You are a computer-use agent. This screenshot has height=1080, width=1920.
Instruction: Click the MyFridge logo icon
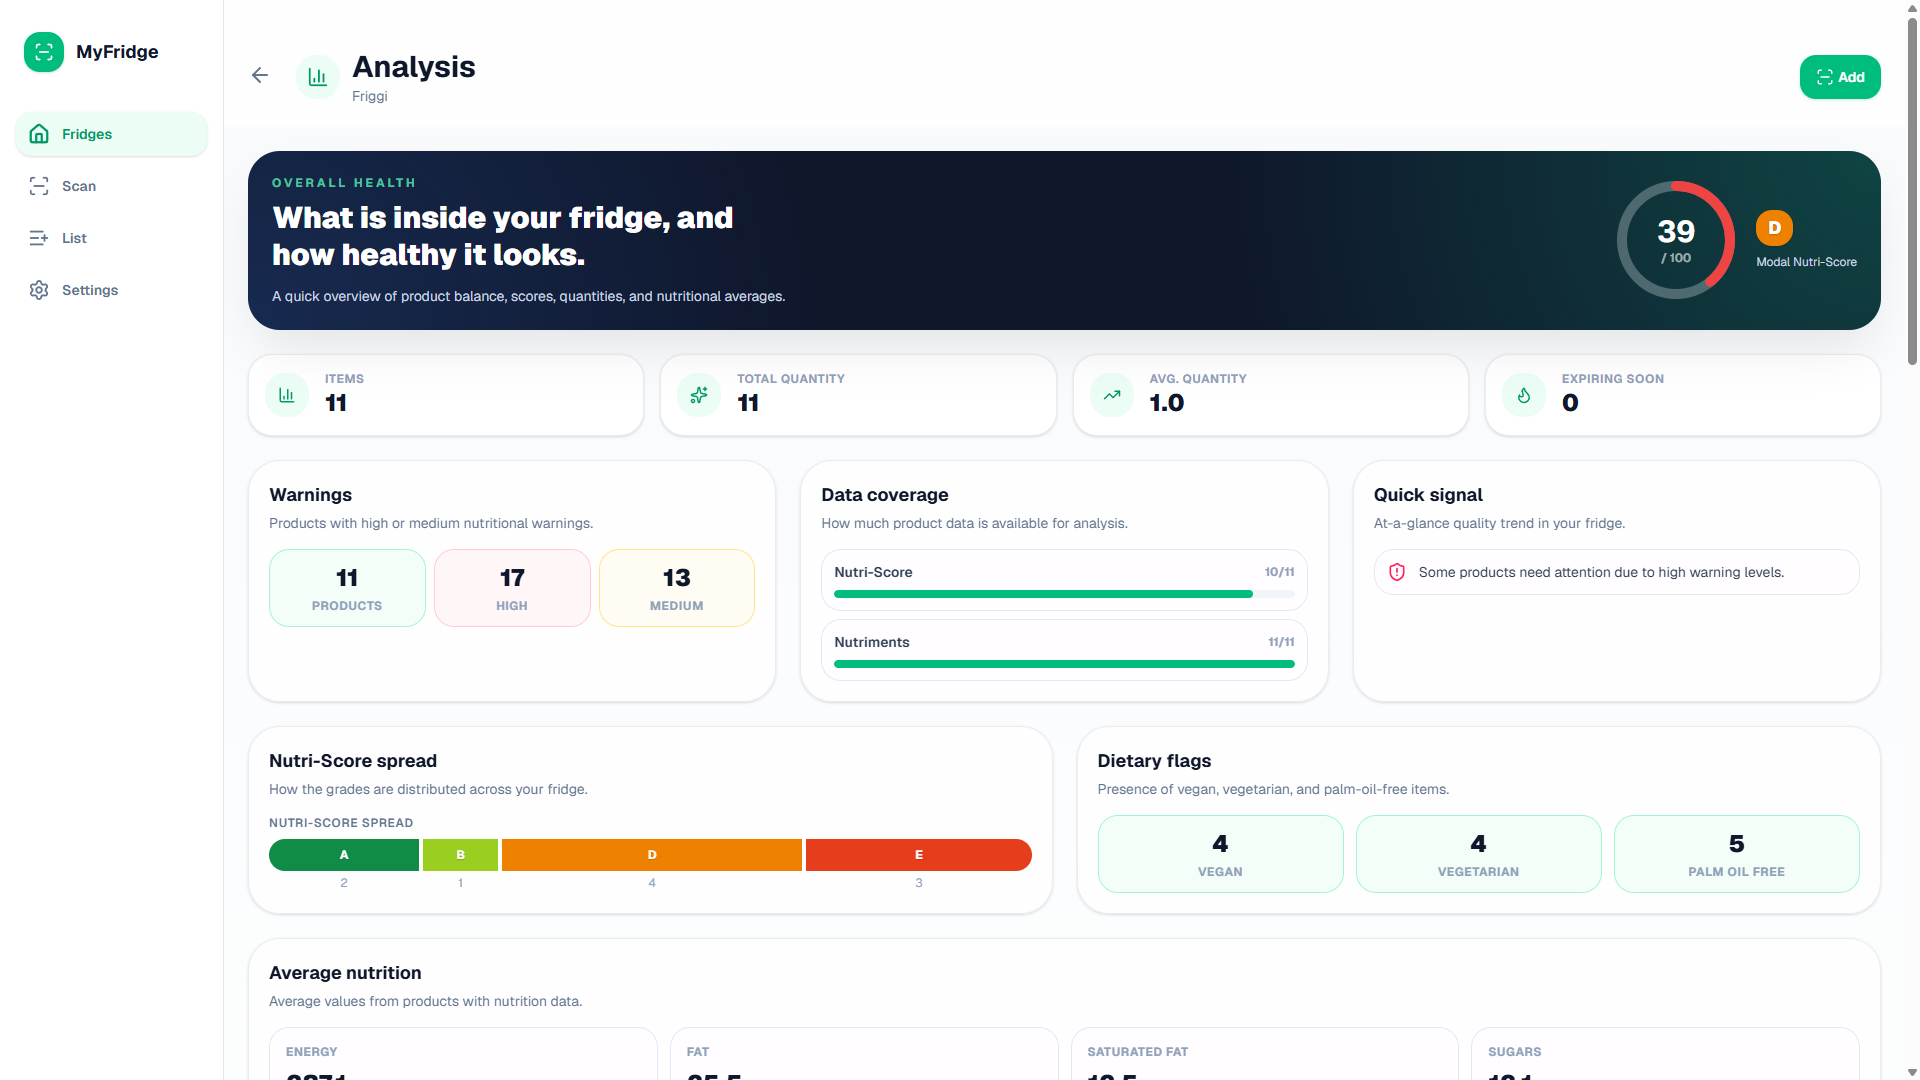point(44,52)
